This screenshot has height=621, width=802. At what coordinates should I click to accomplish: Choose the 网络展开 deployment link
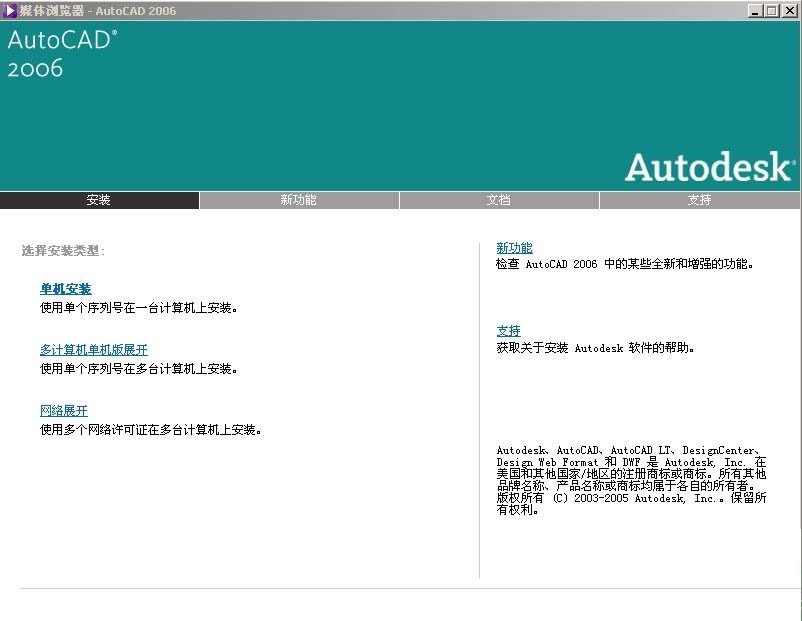pos(64,411)
